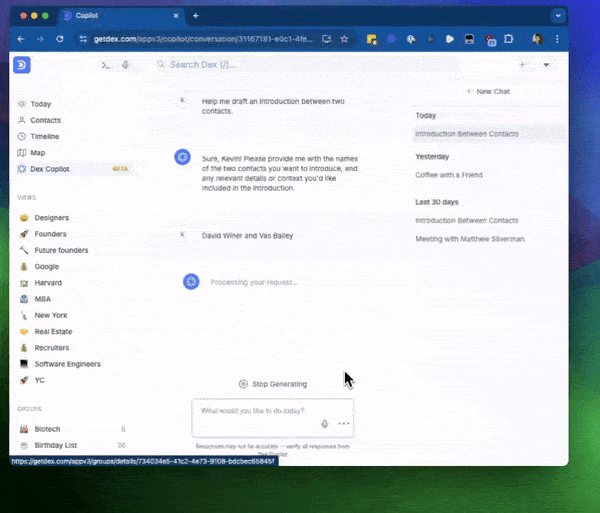600x513 pixels.
Task: Open the dropdown arrow in Dex header
Action: [546, 65]
